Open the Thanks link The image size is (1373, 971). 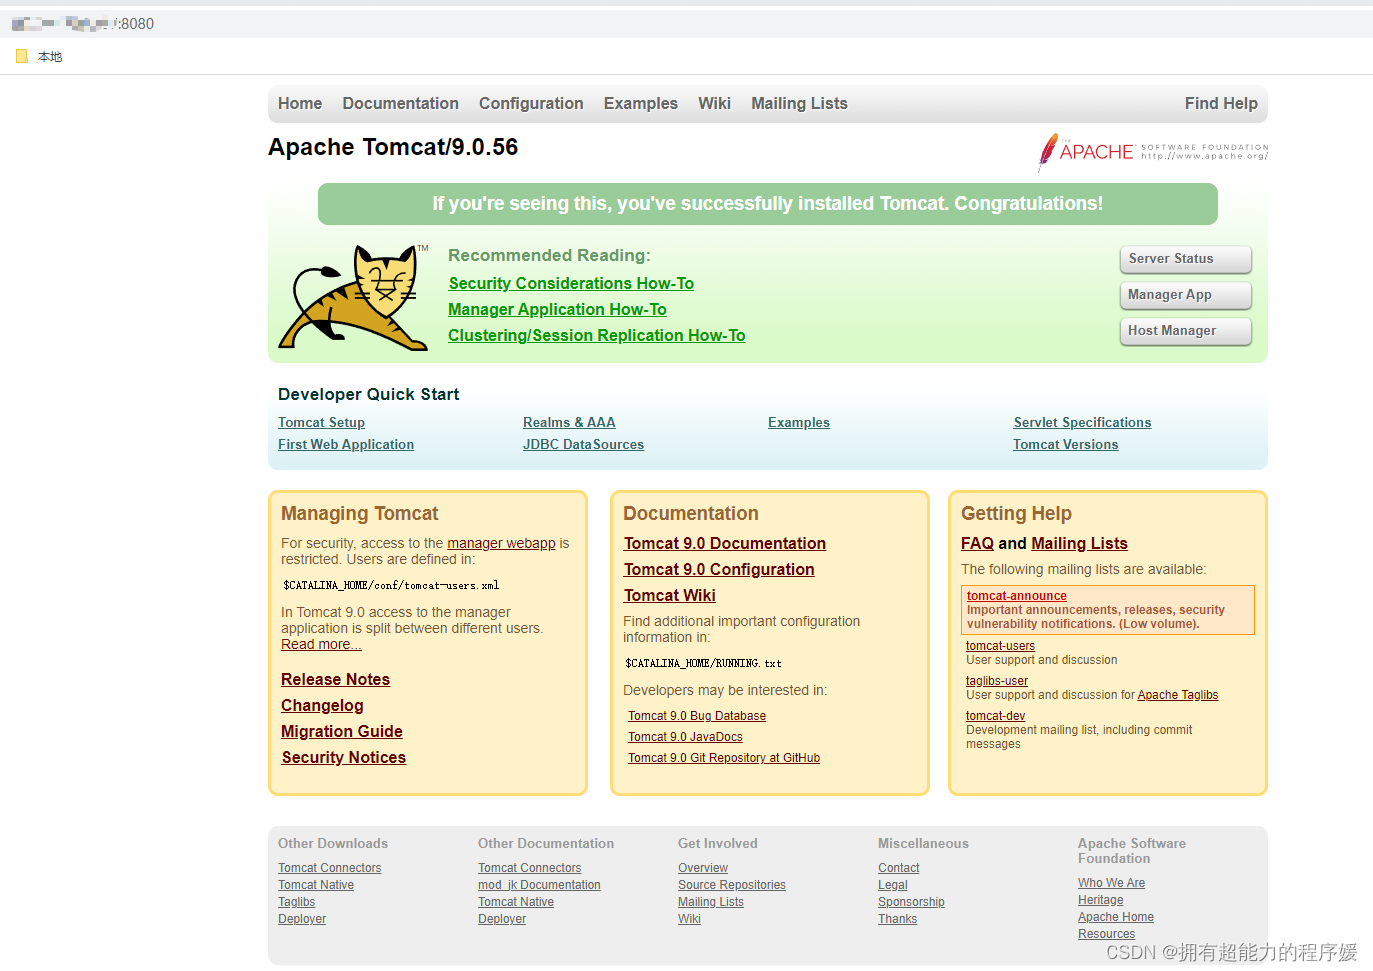click(x=897, y=919)
